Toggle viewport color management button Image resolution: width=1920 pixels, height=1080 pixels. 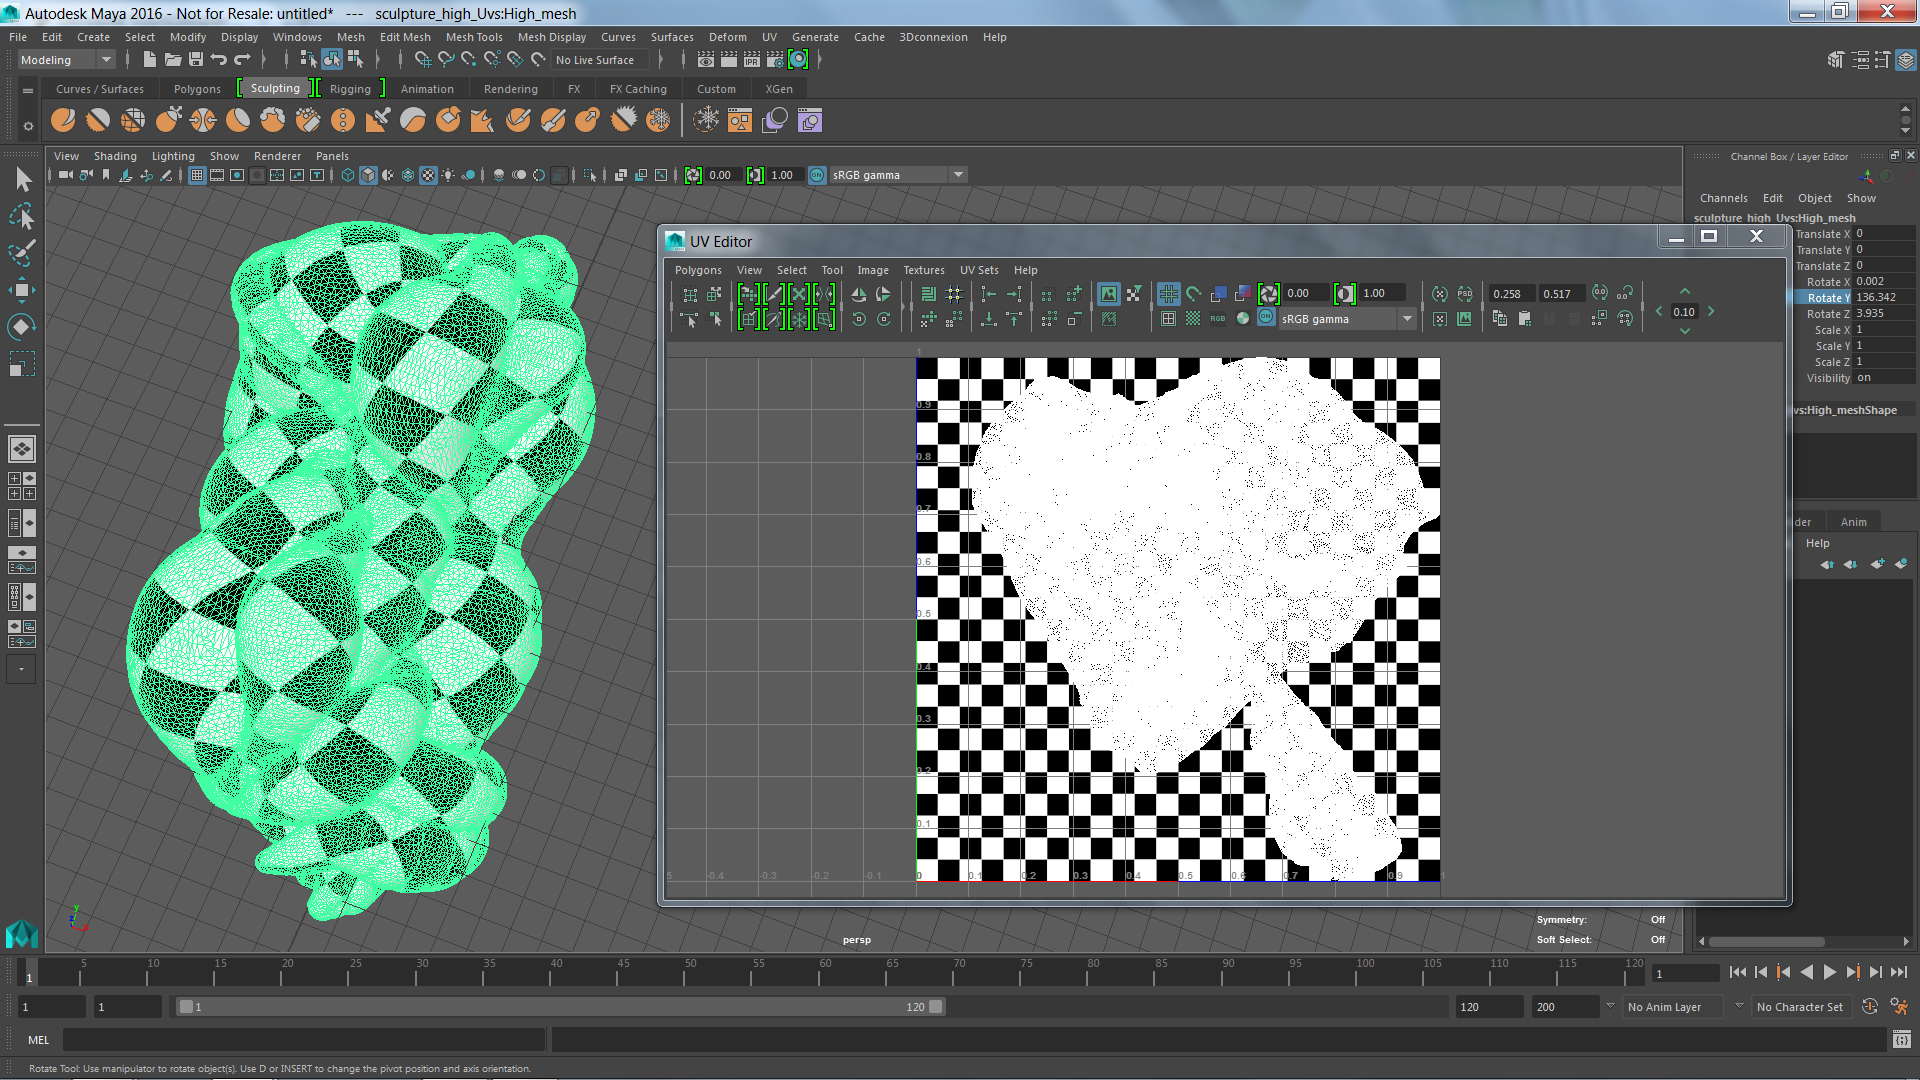(x=817, y=175)
